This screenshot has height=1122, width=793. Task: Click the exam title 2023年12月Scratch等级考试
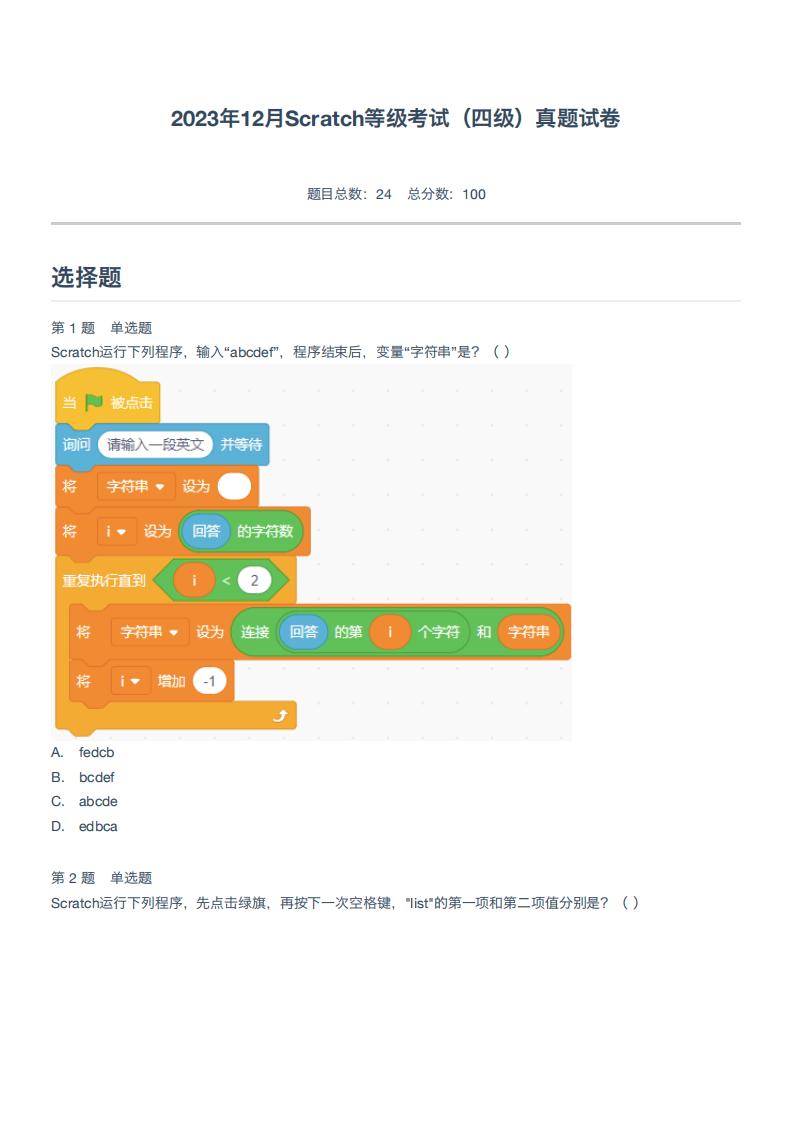click(395, 118)
